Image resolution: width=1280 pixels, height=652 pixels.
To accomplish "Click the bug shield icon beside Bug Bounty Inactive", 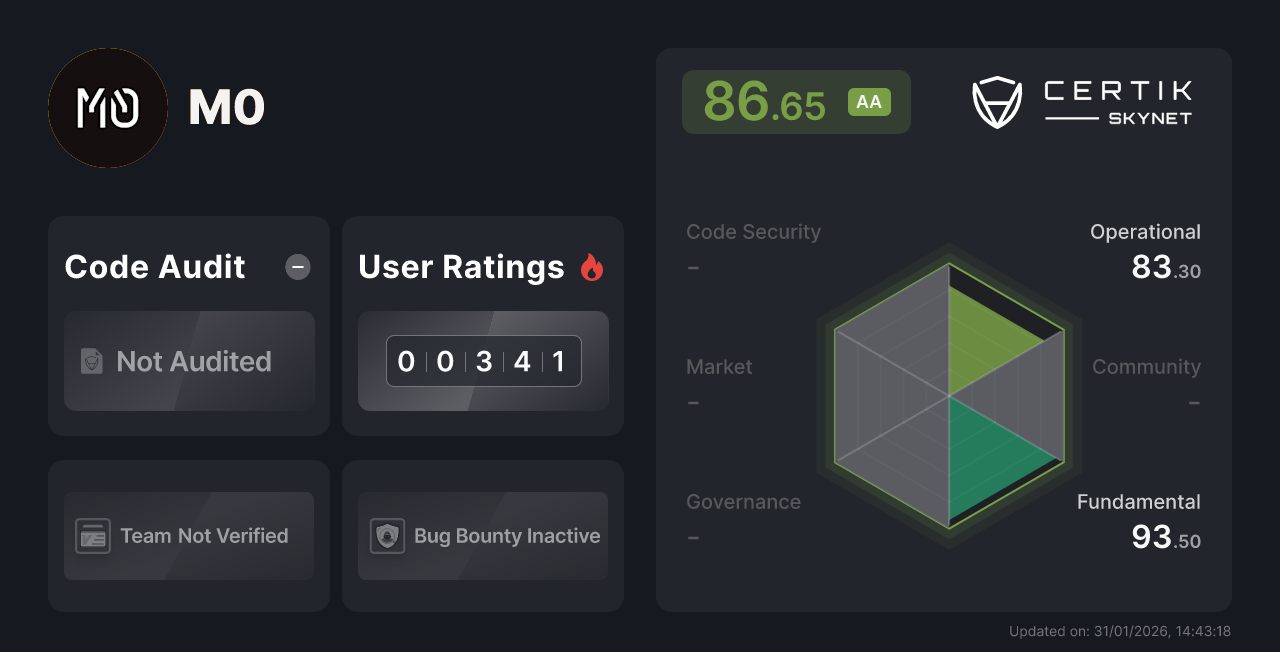I will [x=388, y=535].
